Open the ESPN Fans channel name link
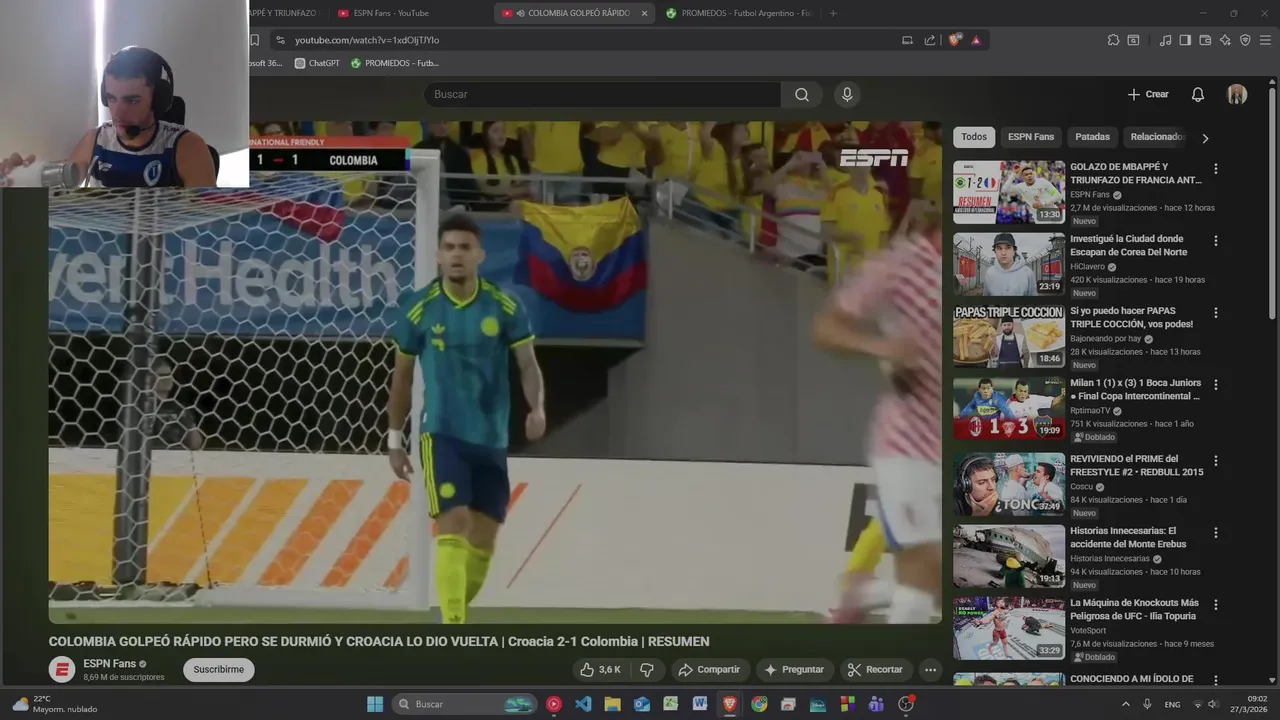The width and height of the screenshot is (1280, 720). pos(109,664)
